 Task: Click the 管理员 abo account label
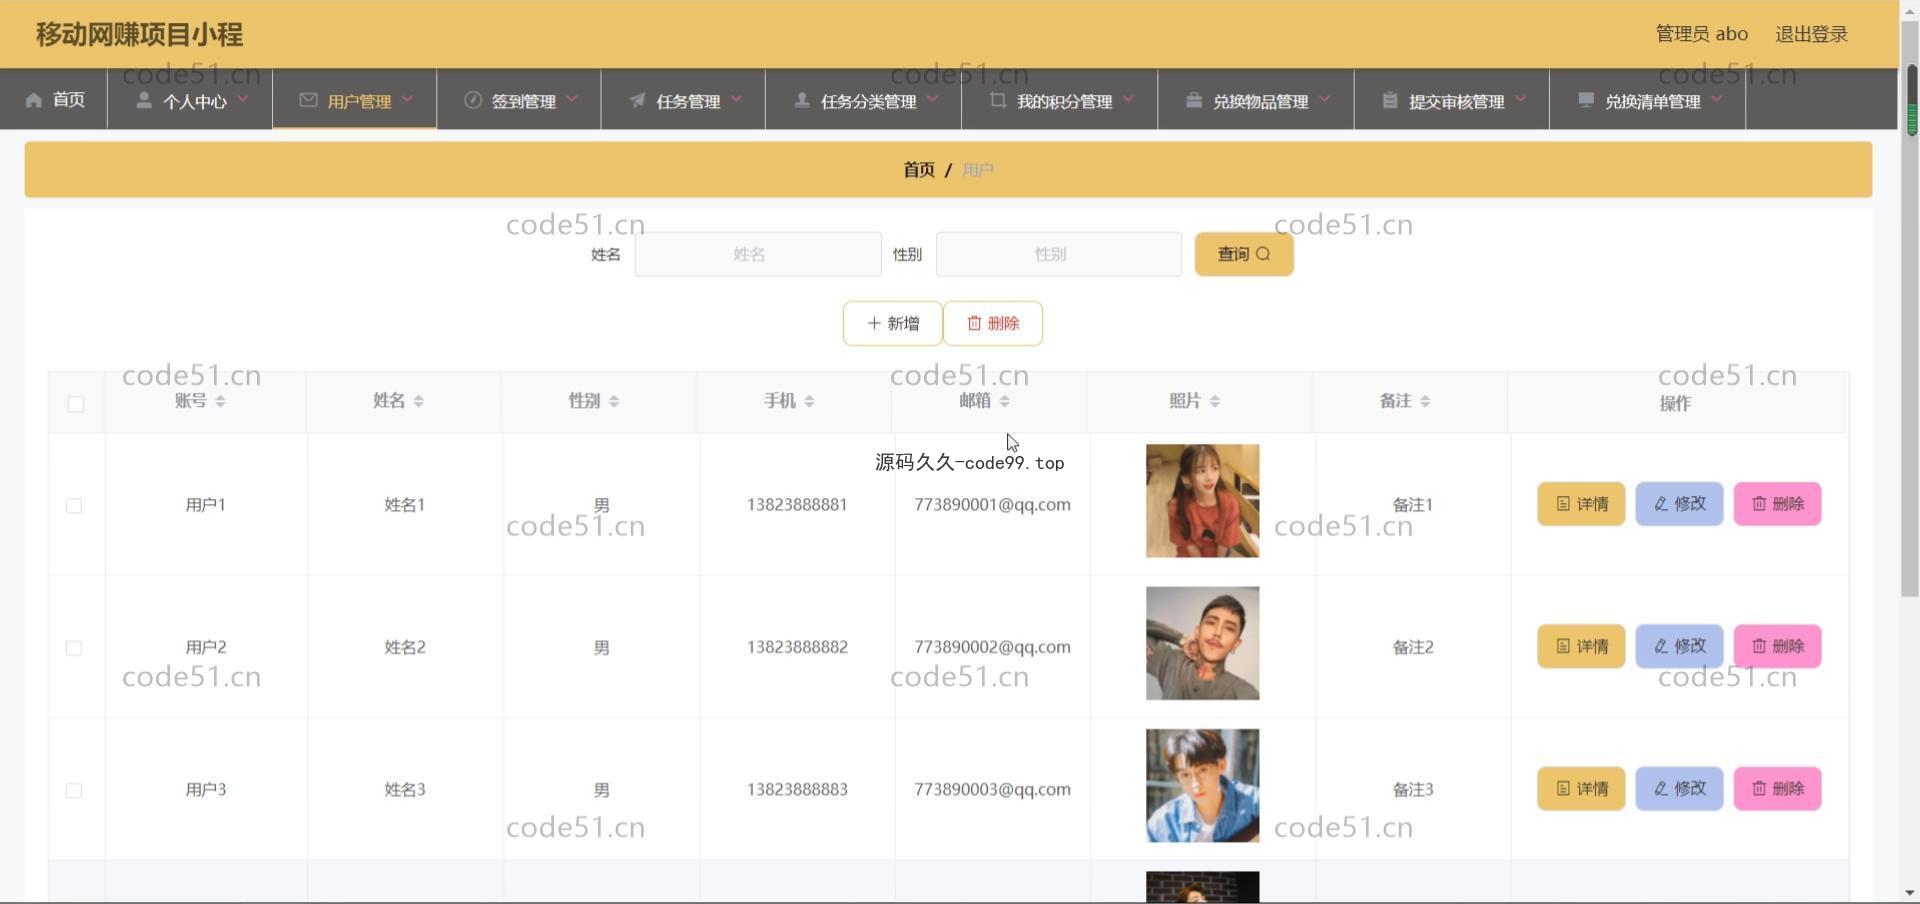[1702, 34]
